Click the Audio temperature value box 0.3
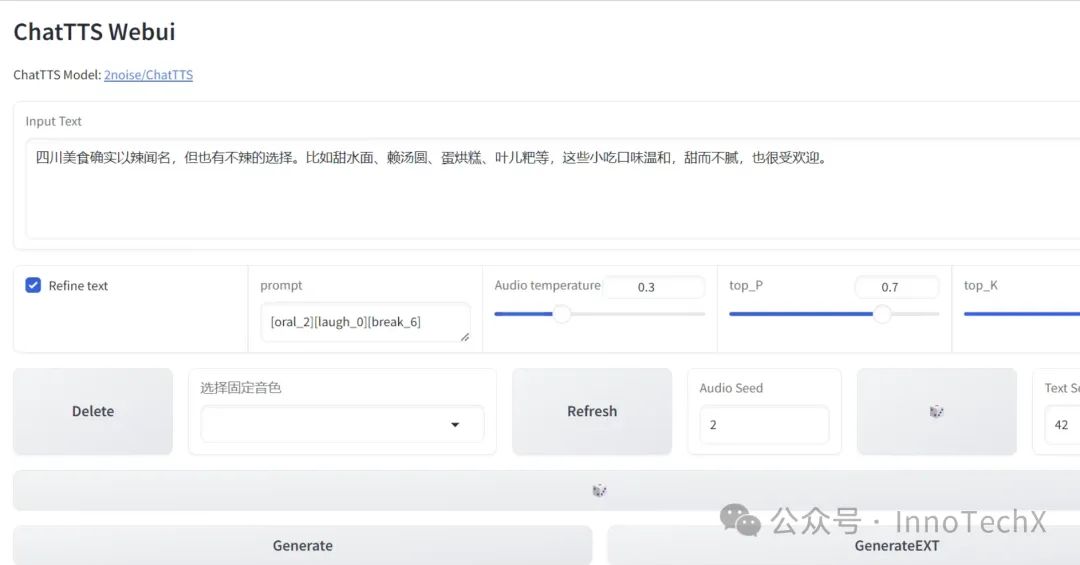 (x=654, y=287)
